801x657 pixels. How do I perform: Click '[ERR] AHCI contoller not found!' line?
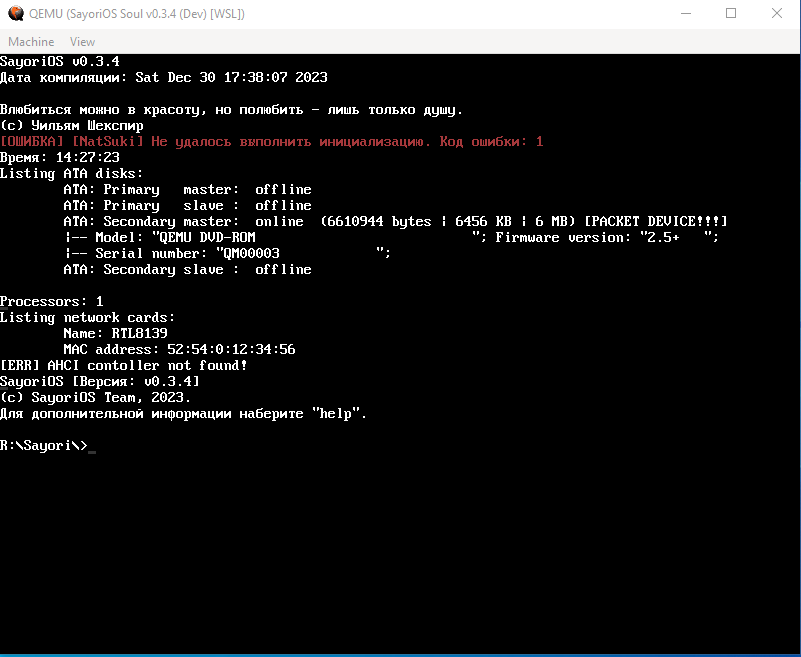124,365
